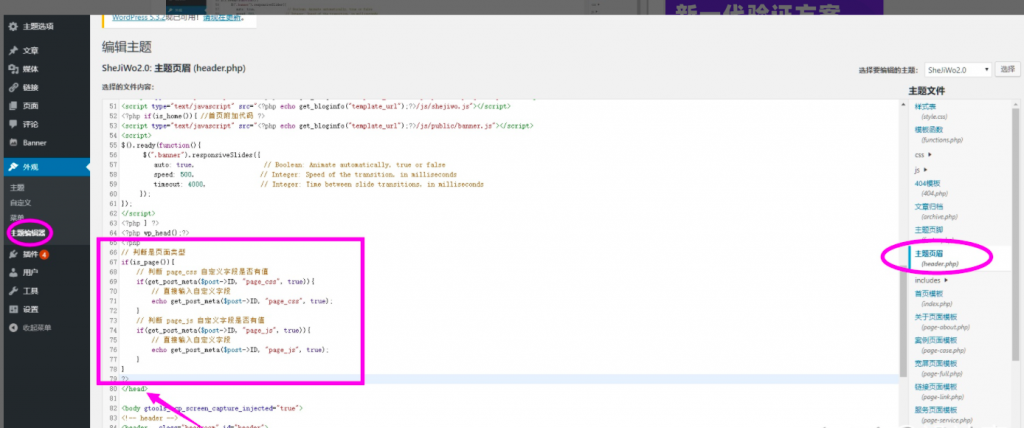The width and height of the screenshot is (1024, 428).
Task: Click the 文章 pushpin icon
Action: [x=13, y=50]
